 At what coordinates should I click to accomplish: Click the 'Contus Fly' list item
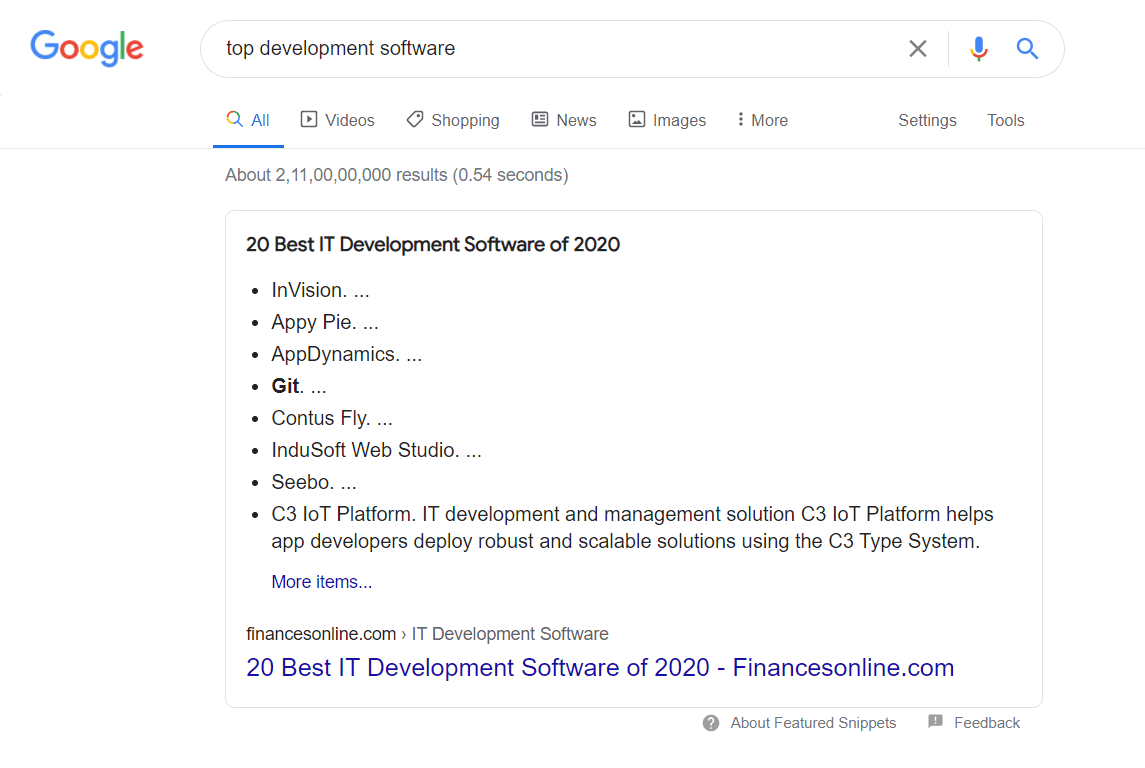tap(332, 418)
